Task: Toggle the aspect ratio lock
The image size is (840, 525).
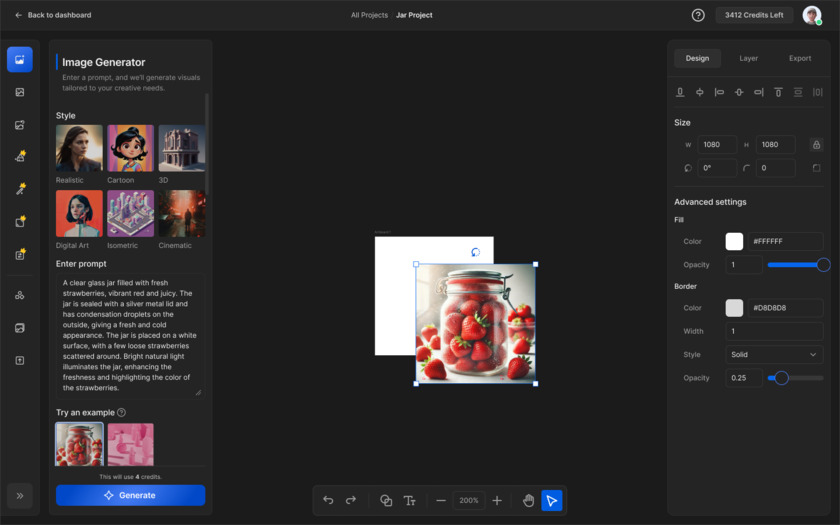Action: pos(816,145)
